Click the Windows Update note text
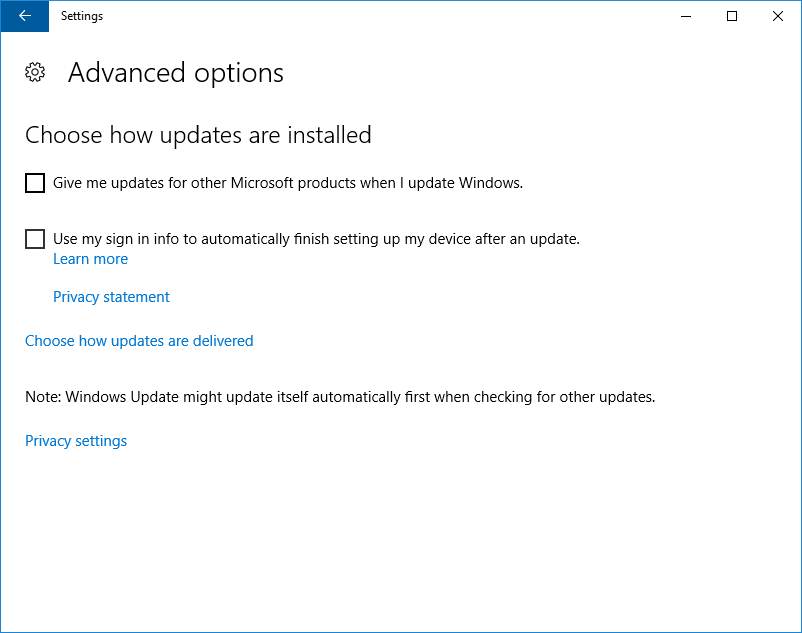Viewport: 802px width, 633px height. pyautogui.click(x=340, y=397)
